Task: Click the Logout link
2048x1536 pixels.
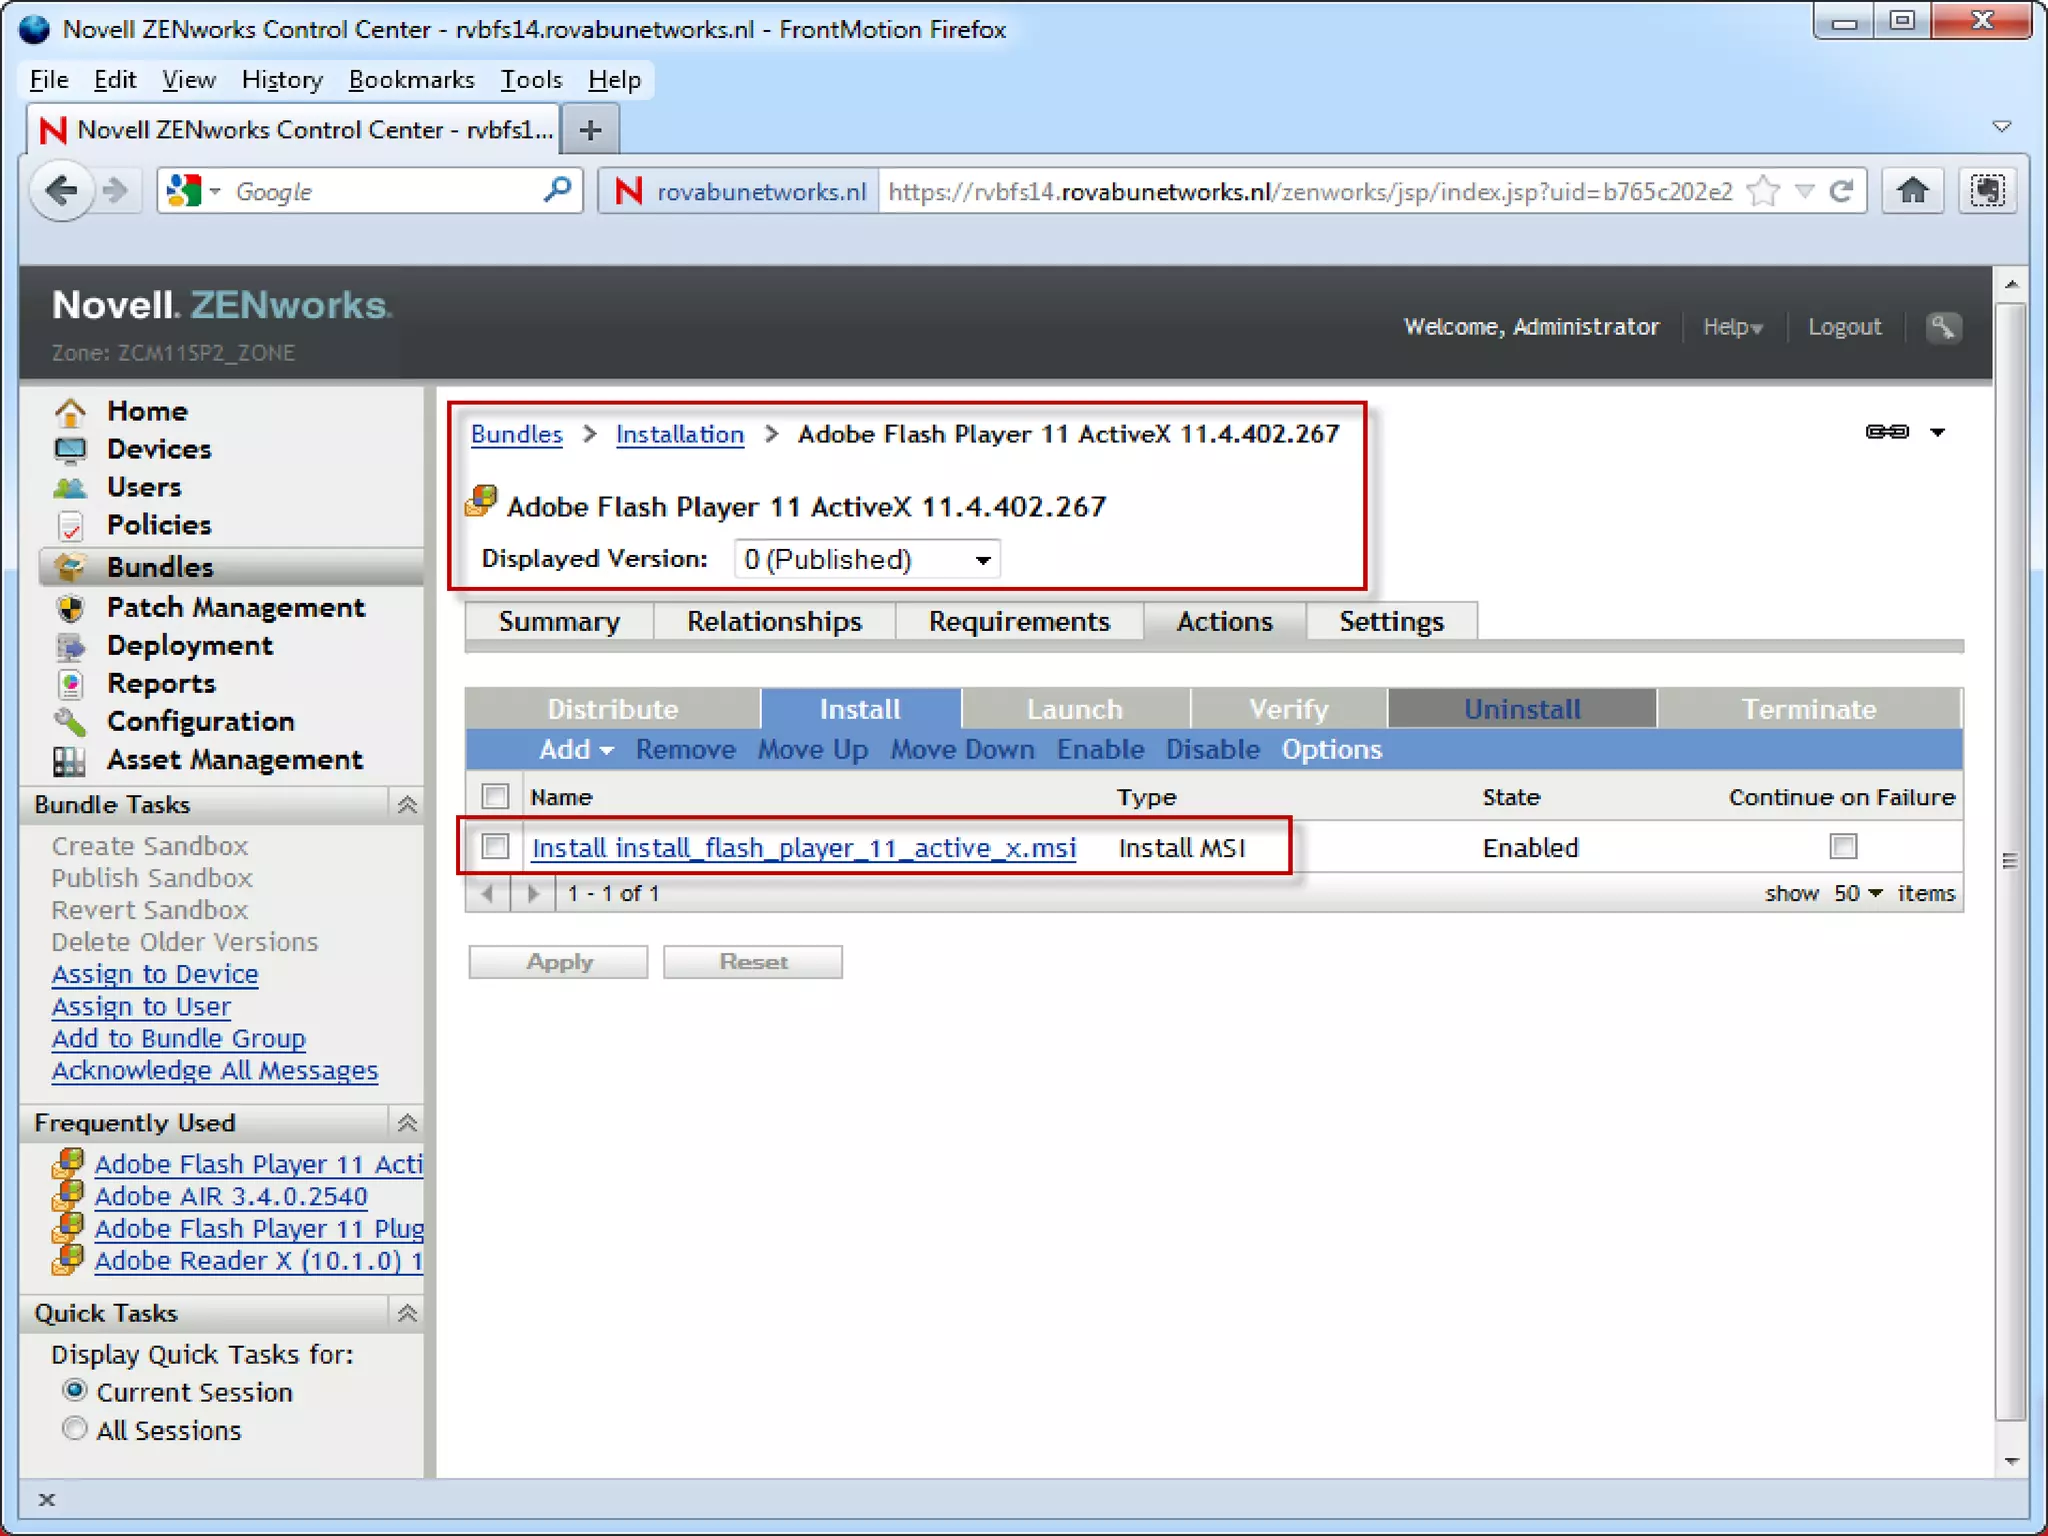Action: (x=1844, y=327)
